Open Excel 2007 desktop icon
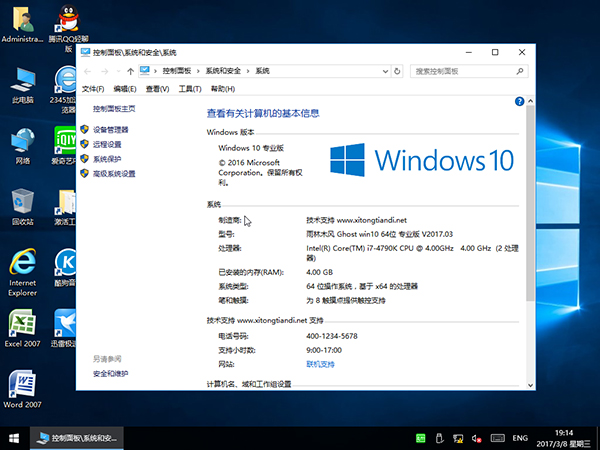Screen dimensions: 600x450 [x=21, y=329]
